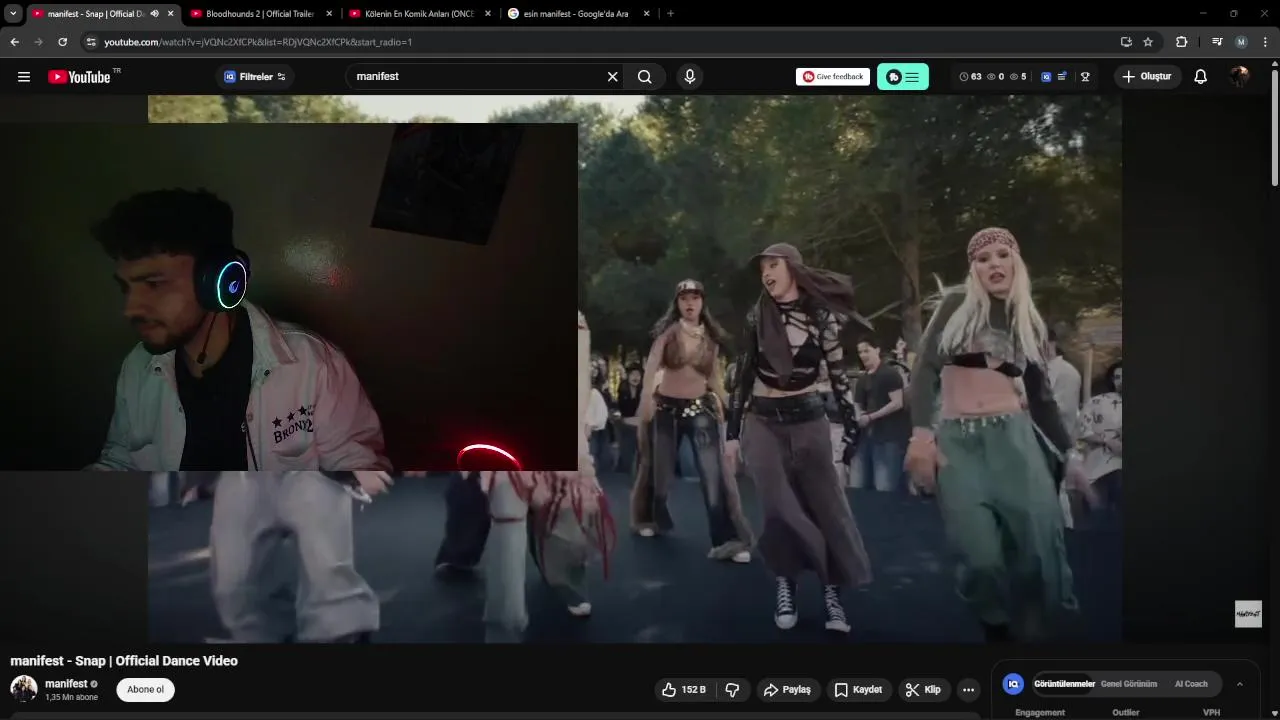Image resolution: width=1280 pixels, height=720 pixels.
Task: Open the tab search dropdown arrow
Action: (13, 14)
